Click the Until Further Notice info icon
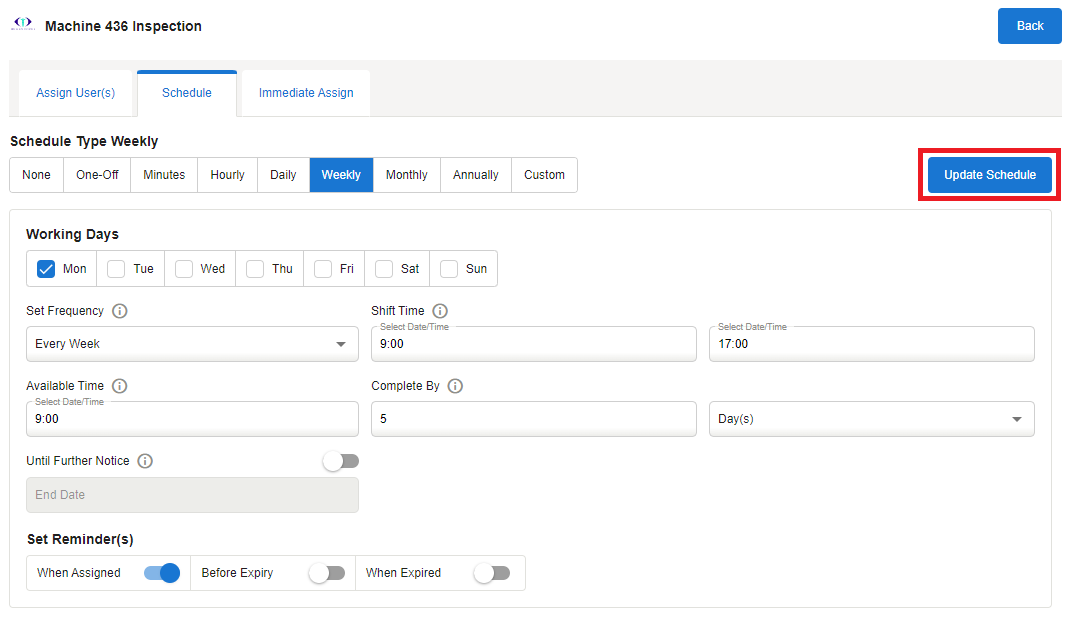Image resolution: width=1067 pixels, height=621 pixels. (x=145, y=461)
